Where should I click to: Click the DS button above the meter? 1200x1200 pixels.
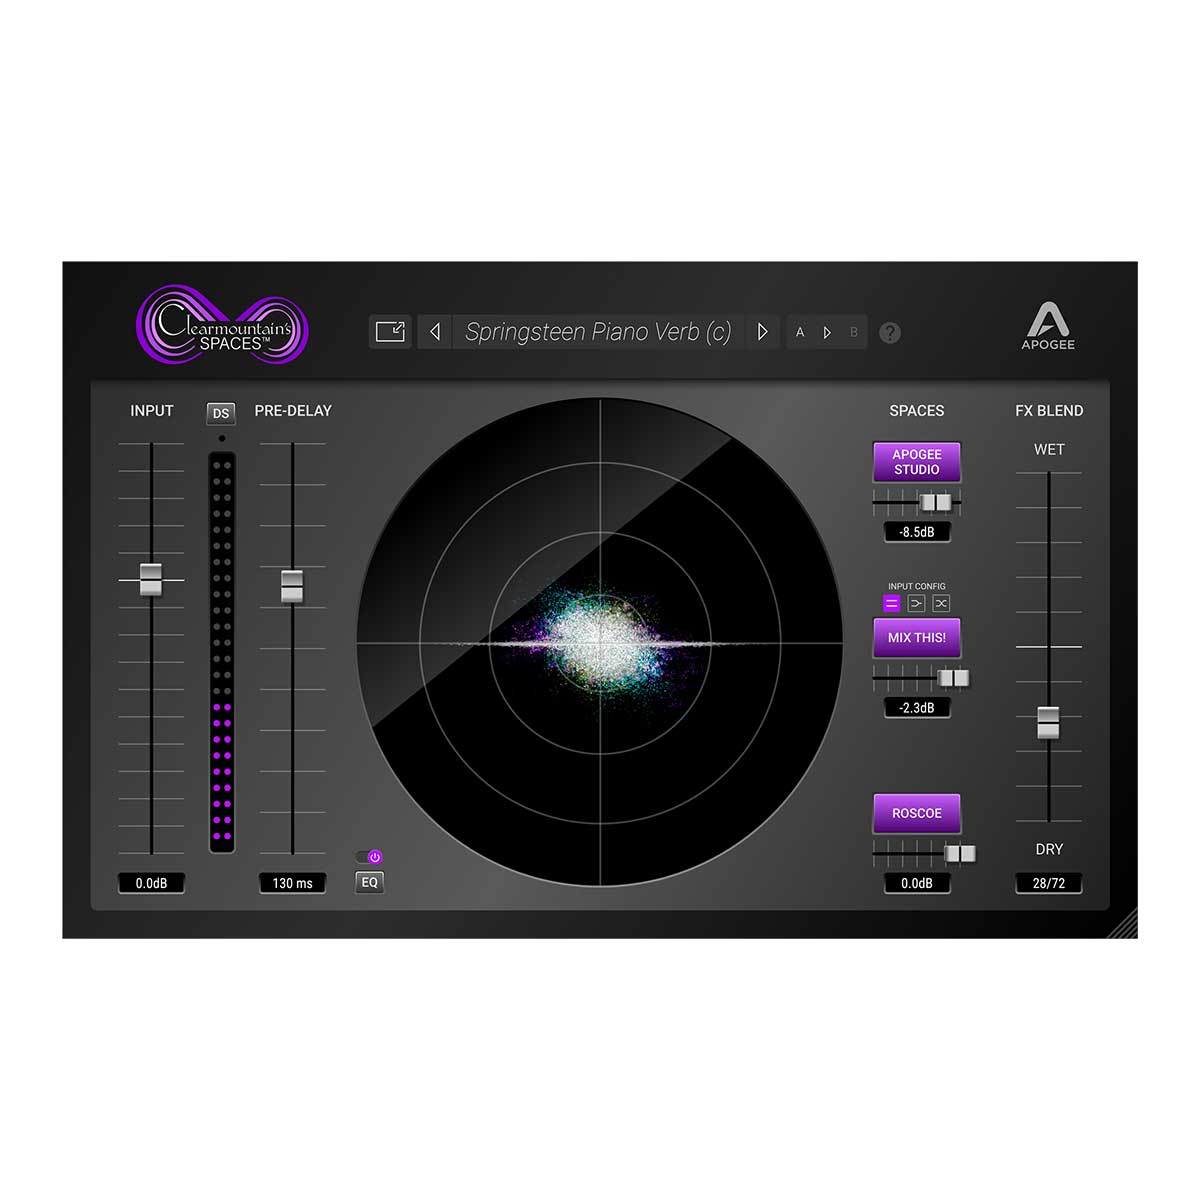pos(221,413)
